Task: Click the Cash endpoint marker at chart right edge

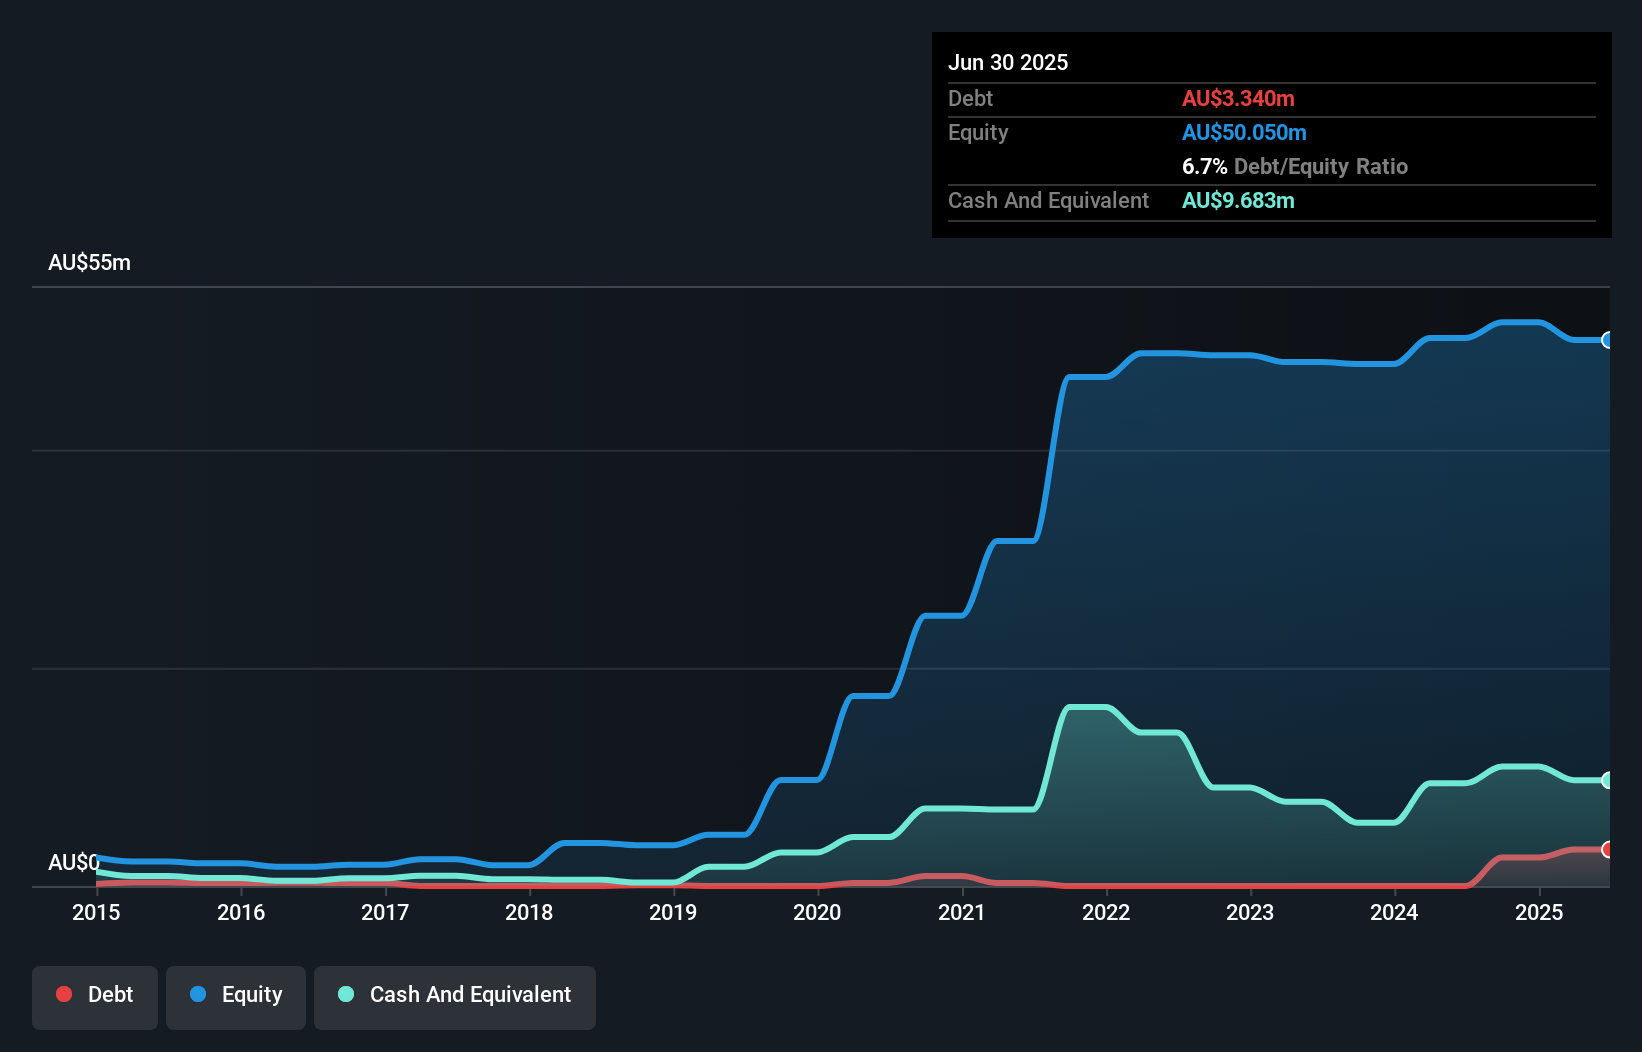Action: click(1606, 780)
